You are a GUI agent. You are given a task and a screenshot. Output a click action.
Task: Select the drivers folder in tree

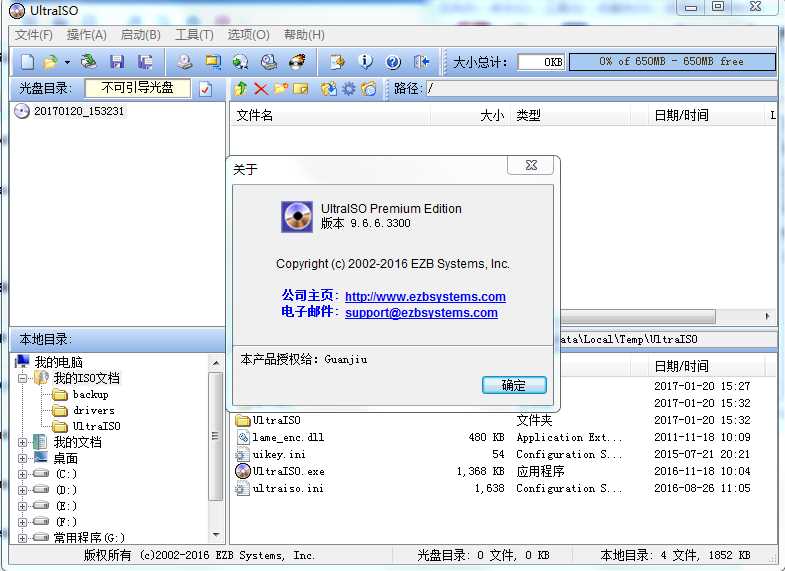tap(94, 410)
